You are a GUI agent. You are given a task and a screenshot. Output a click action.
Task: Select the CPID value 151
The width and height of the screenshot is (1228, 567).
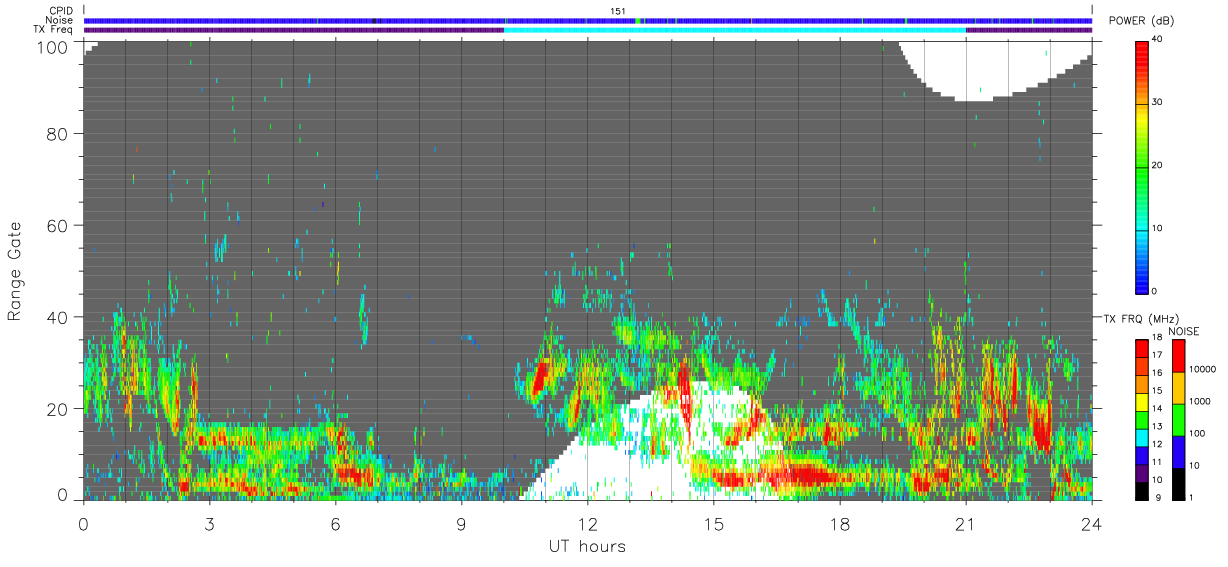[618, 11]
